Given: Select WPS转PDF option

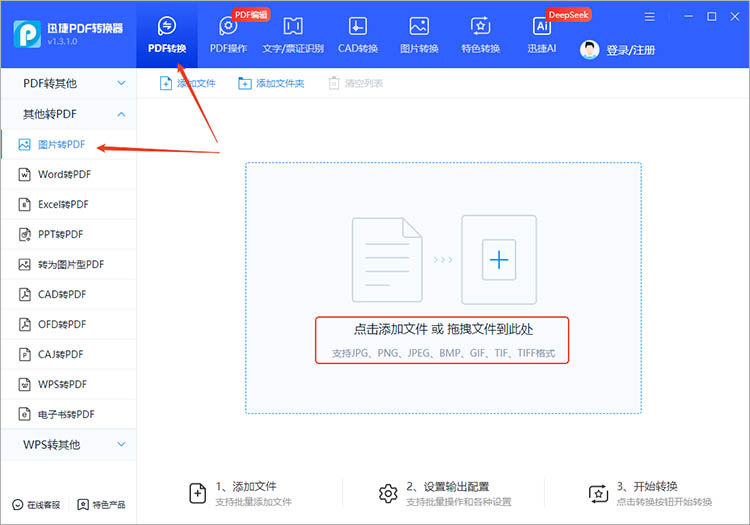Looking at the screenshot, I should (68, 384).
